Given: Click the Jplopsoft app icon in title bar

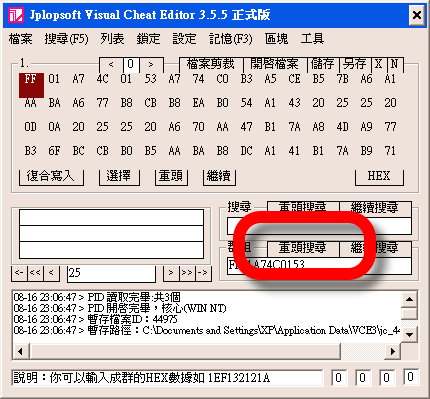Looking at the screenshot, I should pos(16,15).
